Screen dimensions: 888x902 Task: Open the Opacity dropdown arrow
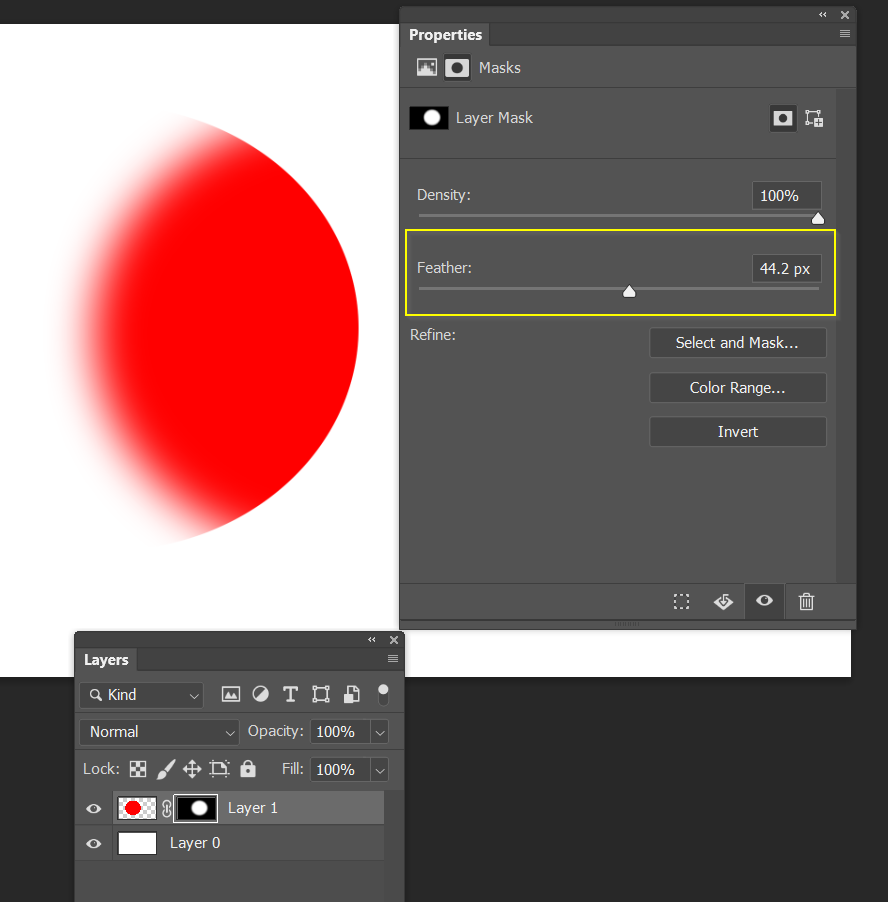379,731
